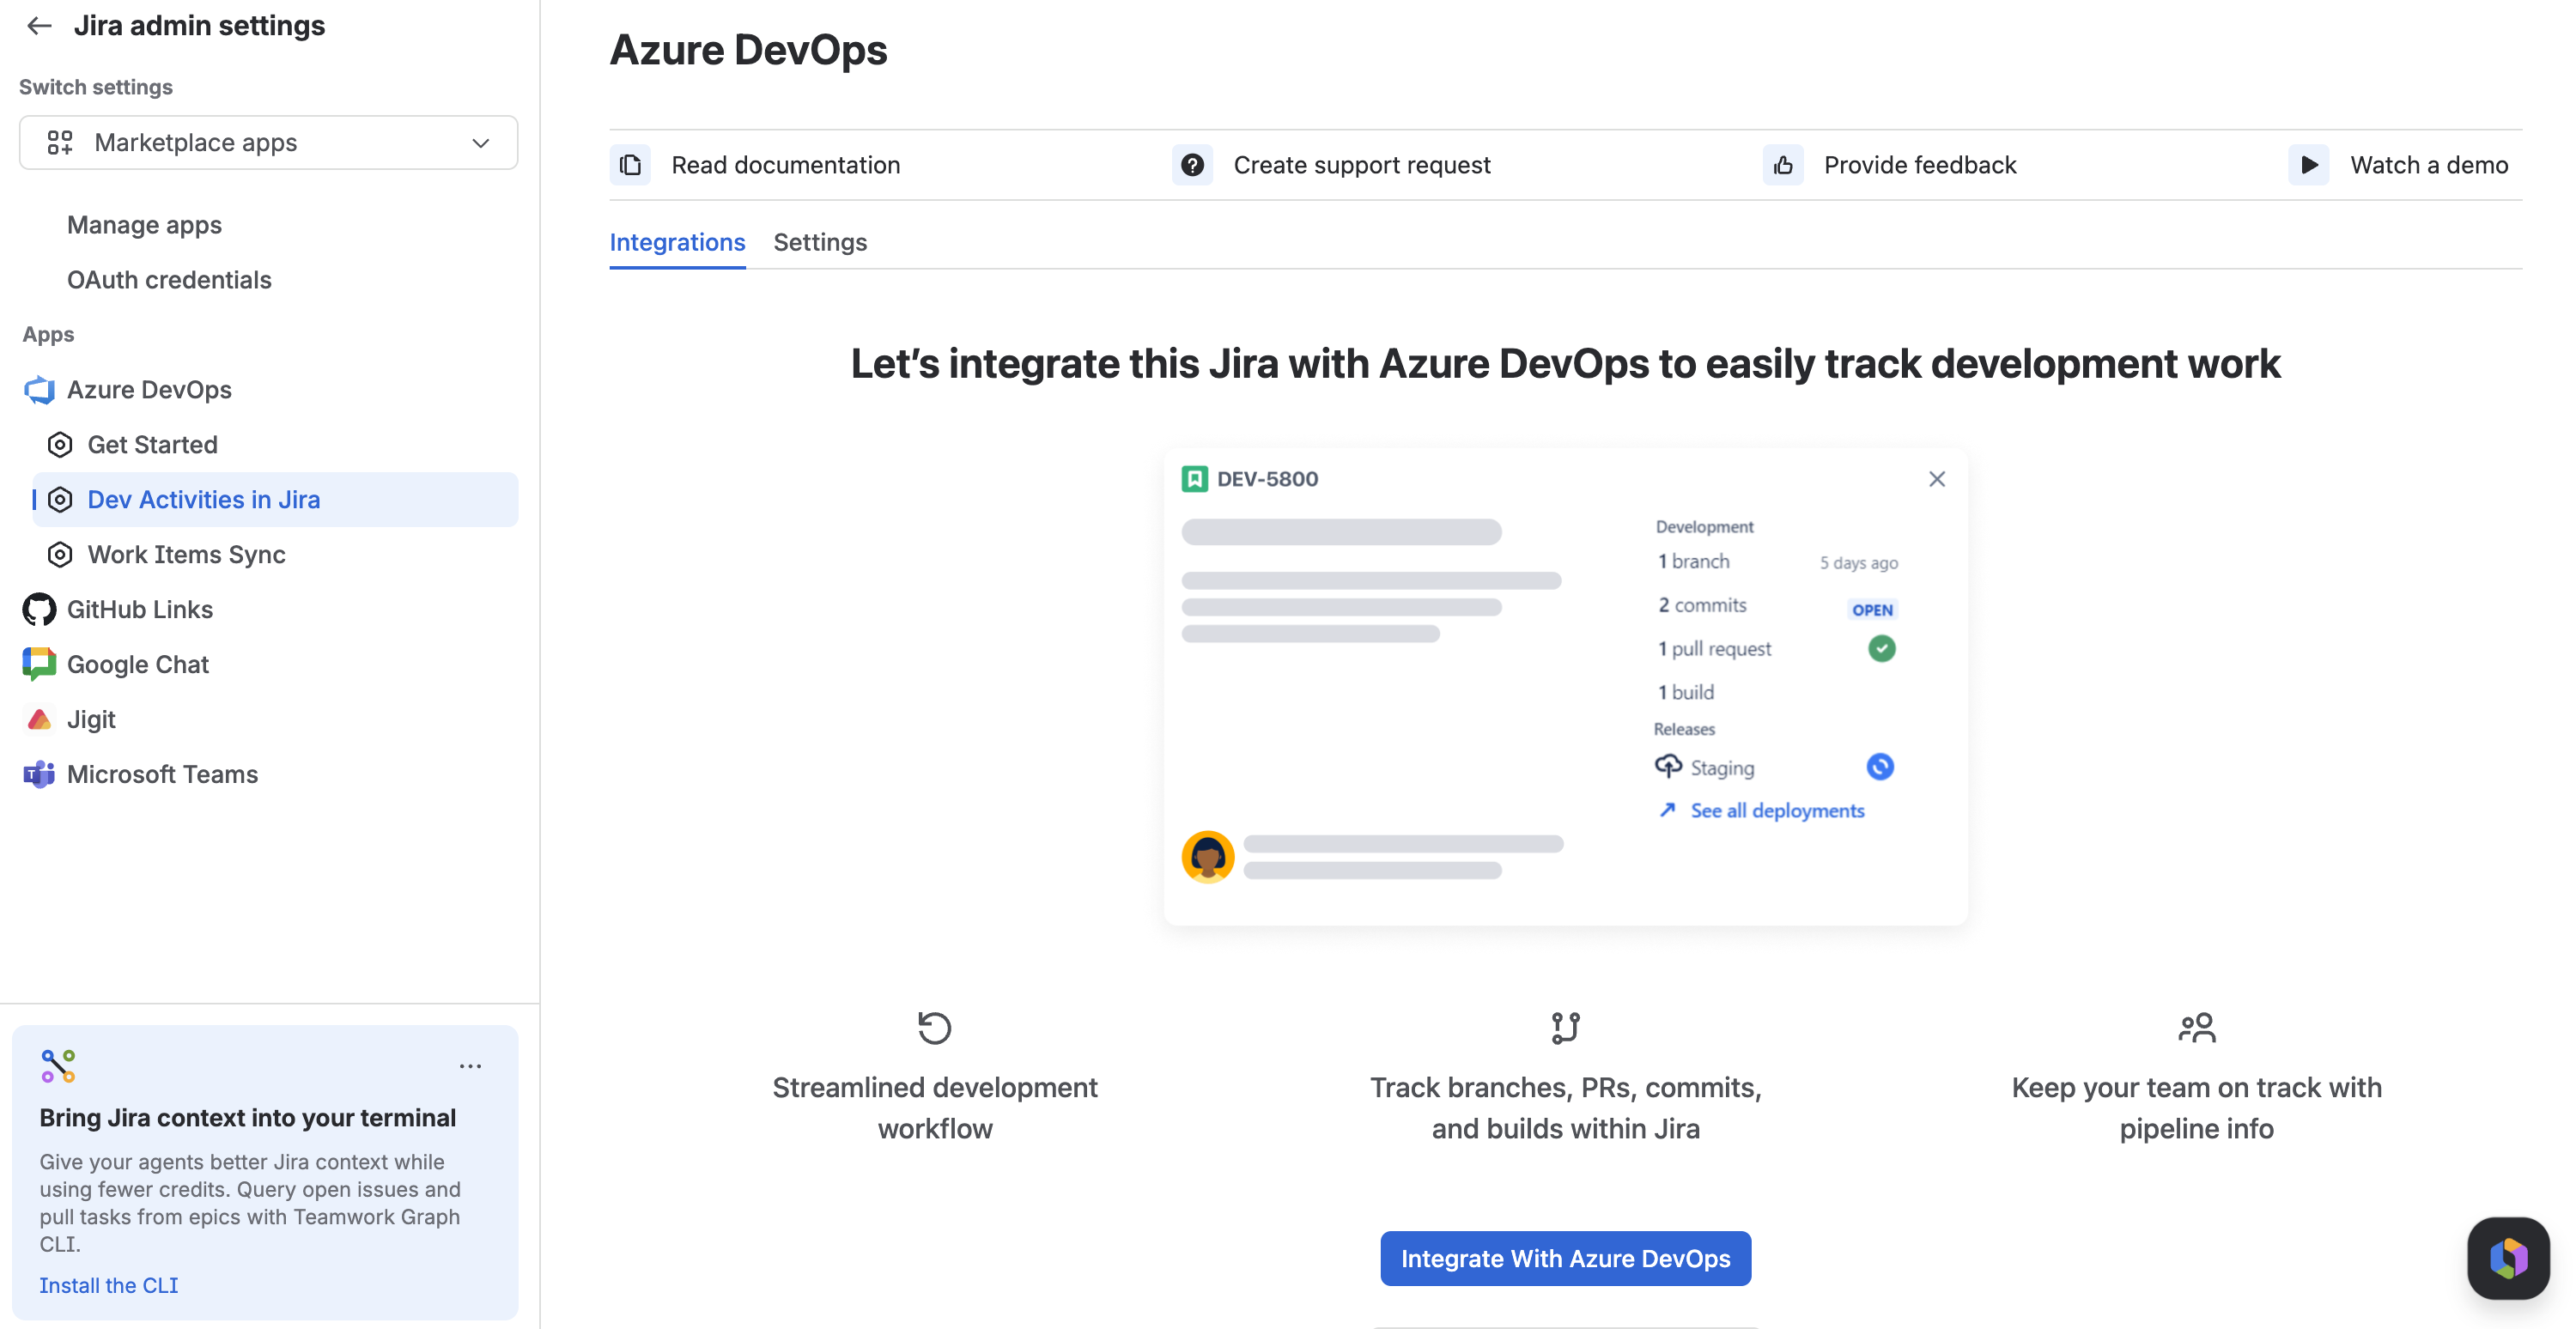Click the OPEN status badge
The height and width of the screenshot is (1329, 2576).
[1872, 610]
